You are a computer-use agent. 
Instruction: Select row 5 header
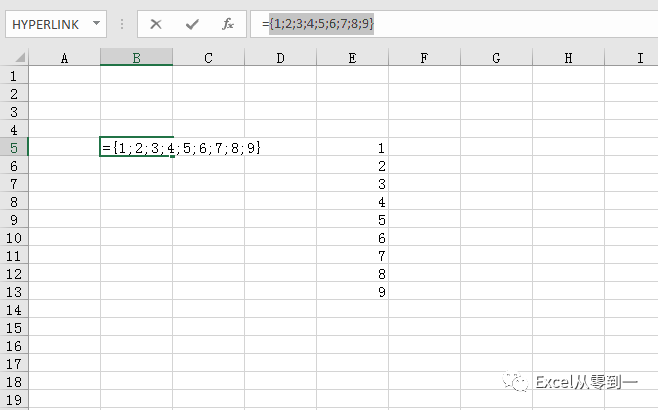[14, 148]
